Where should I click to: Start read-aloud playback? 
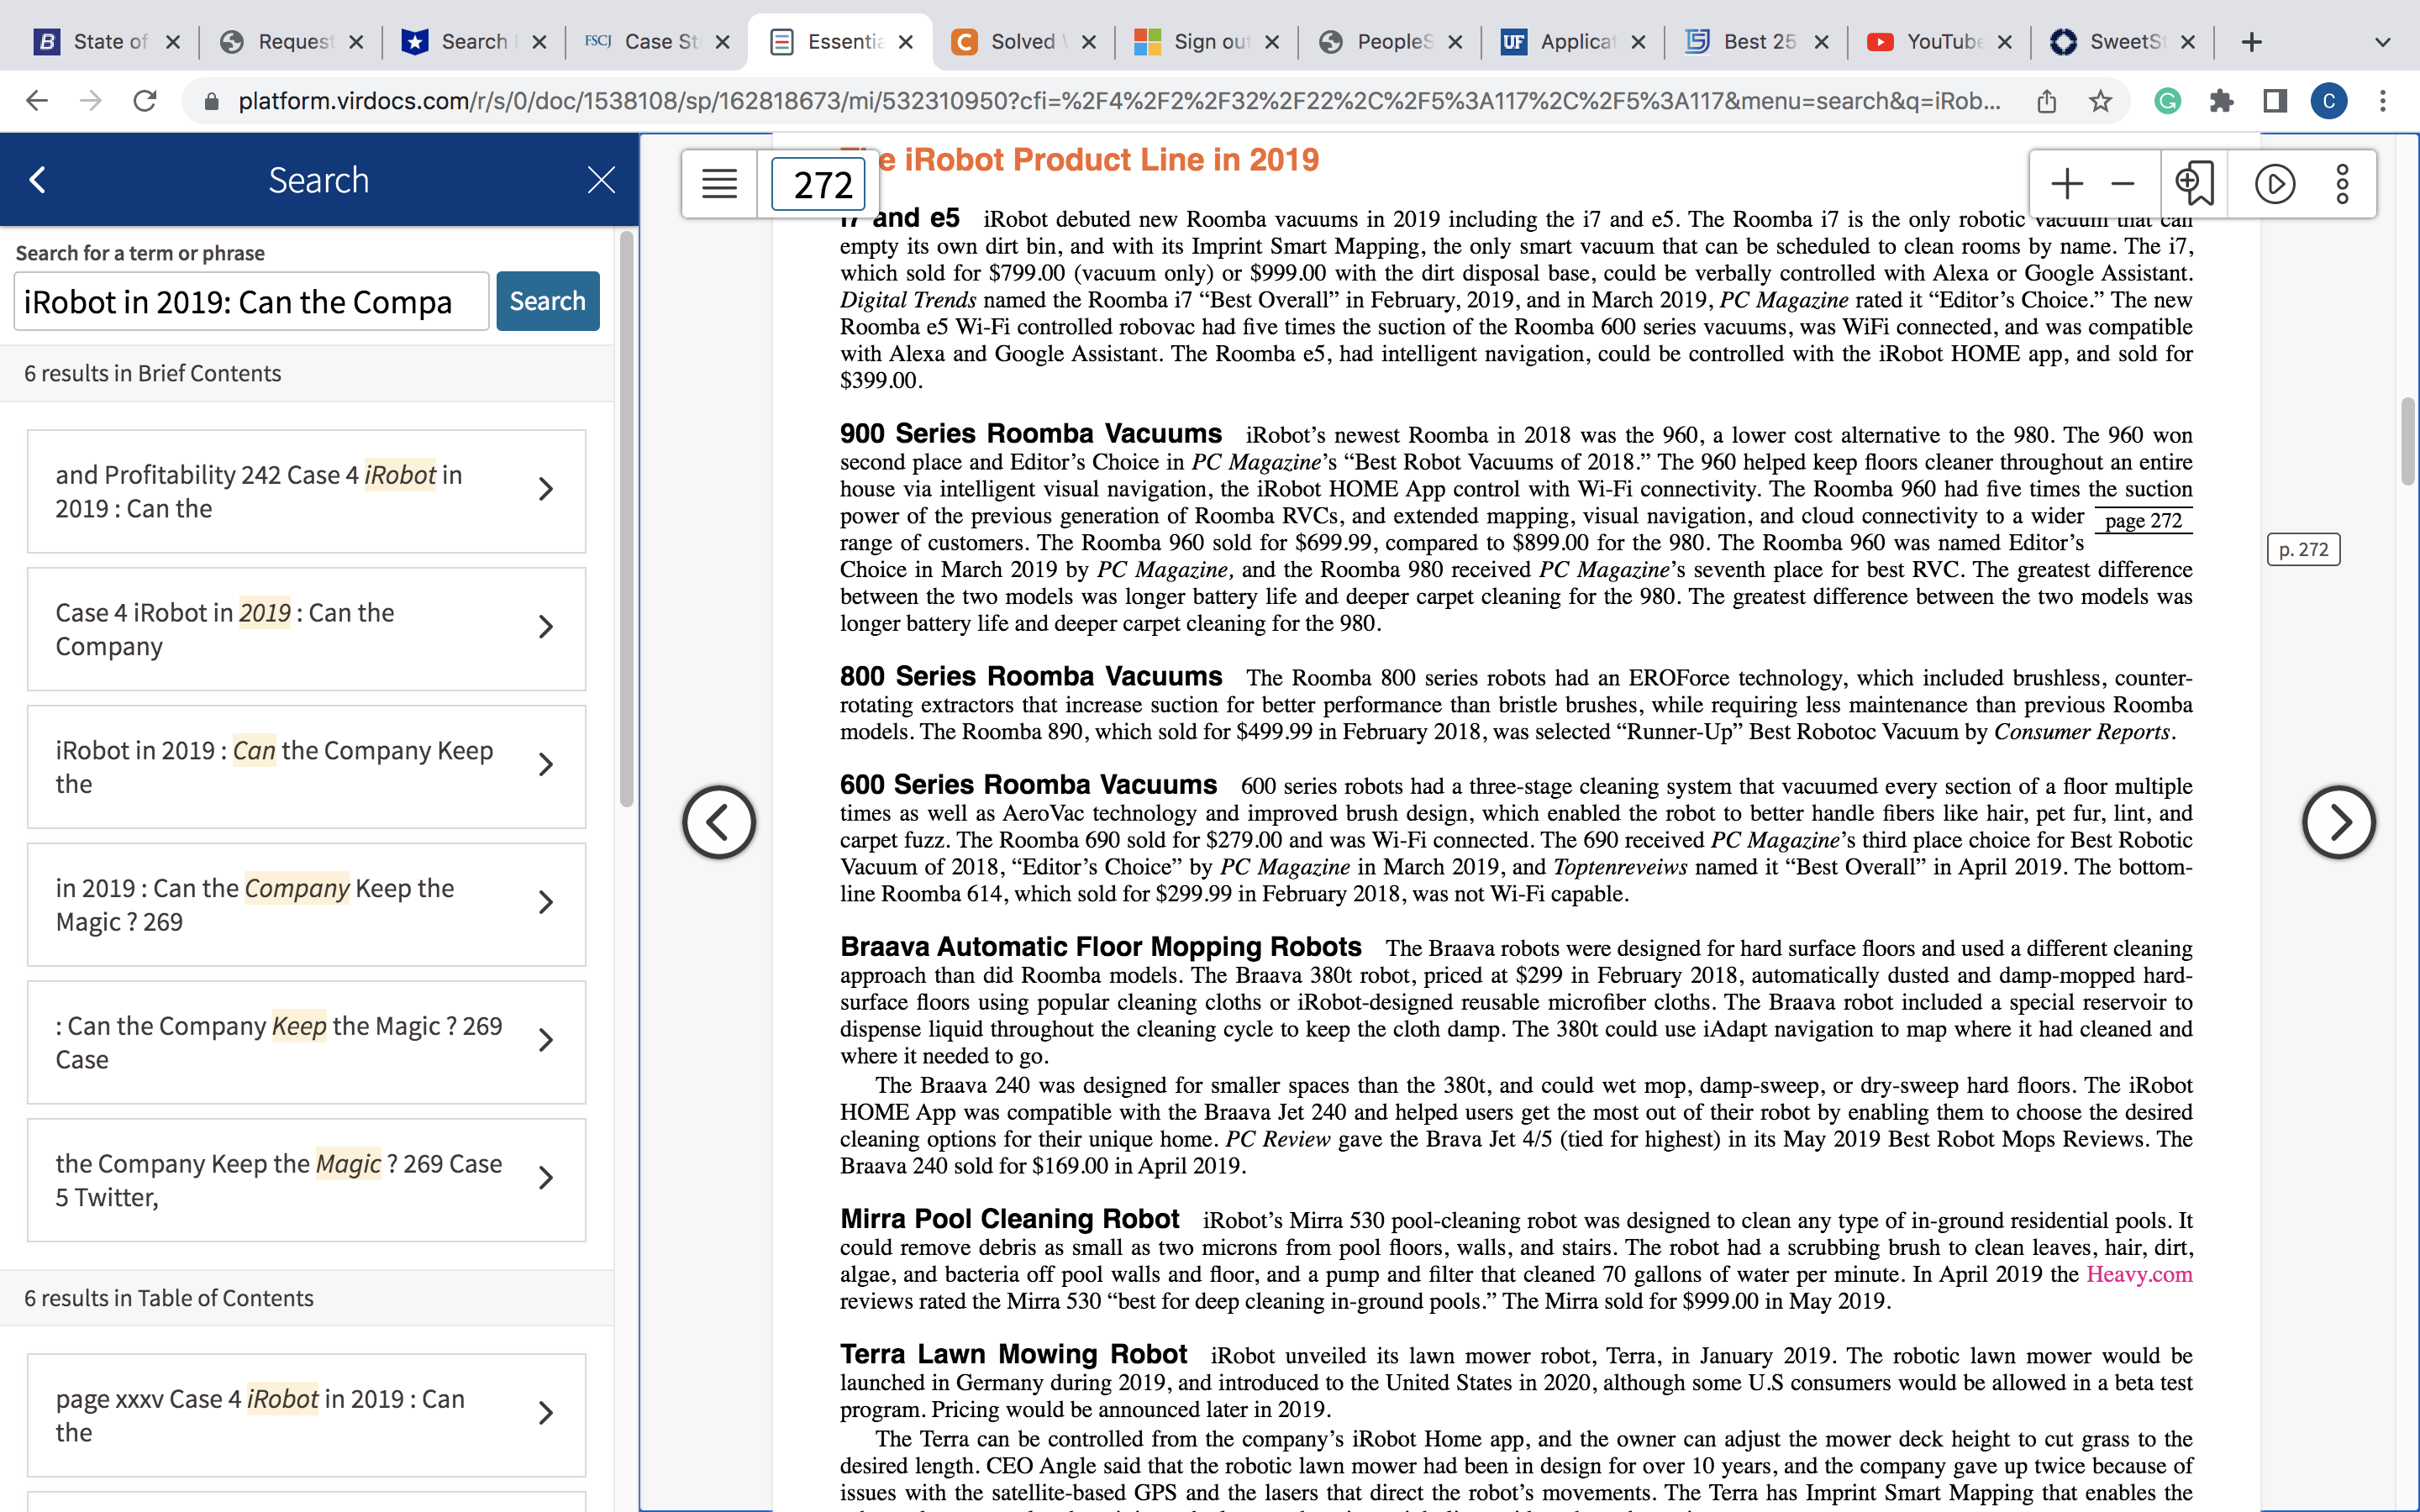(x=2275, y=184)
